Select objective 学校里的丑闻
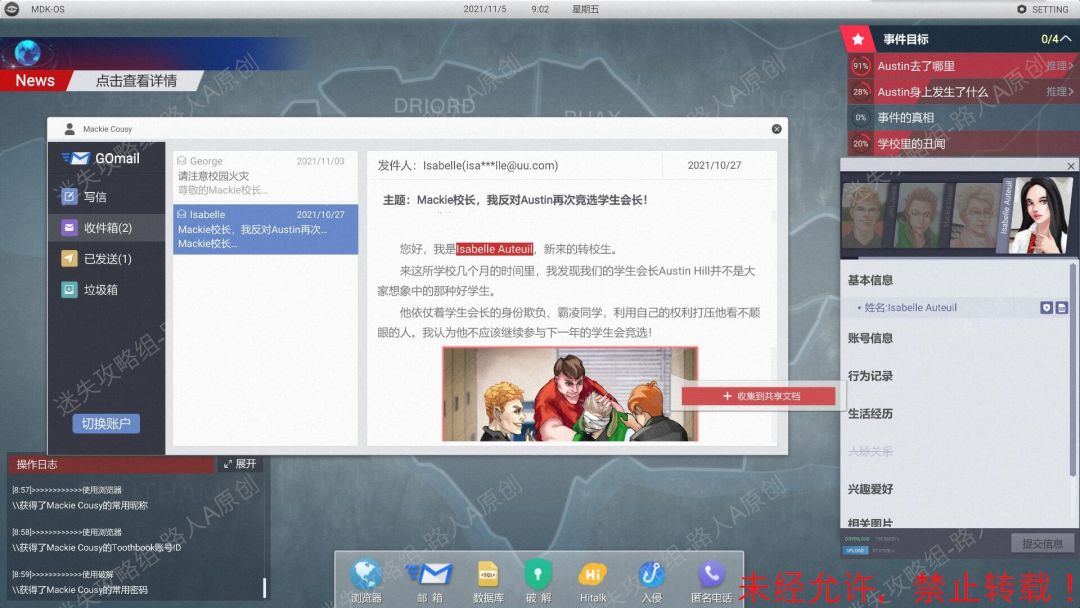 click(x=963, y=144)
